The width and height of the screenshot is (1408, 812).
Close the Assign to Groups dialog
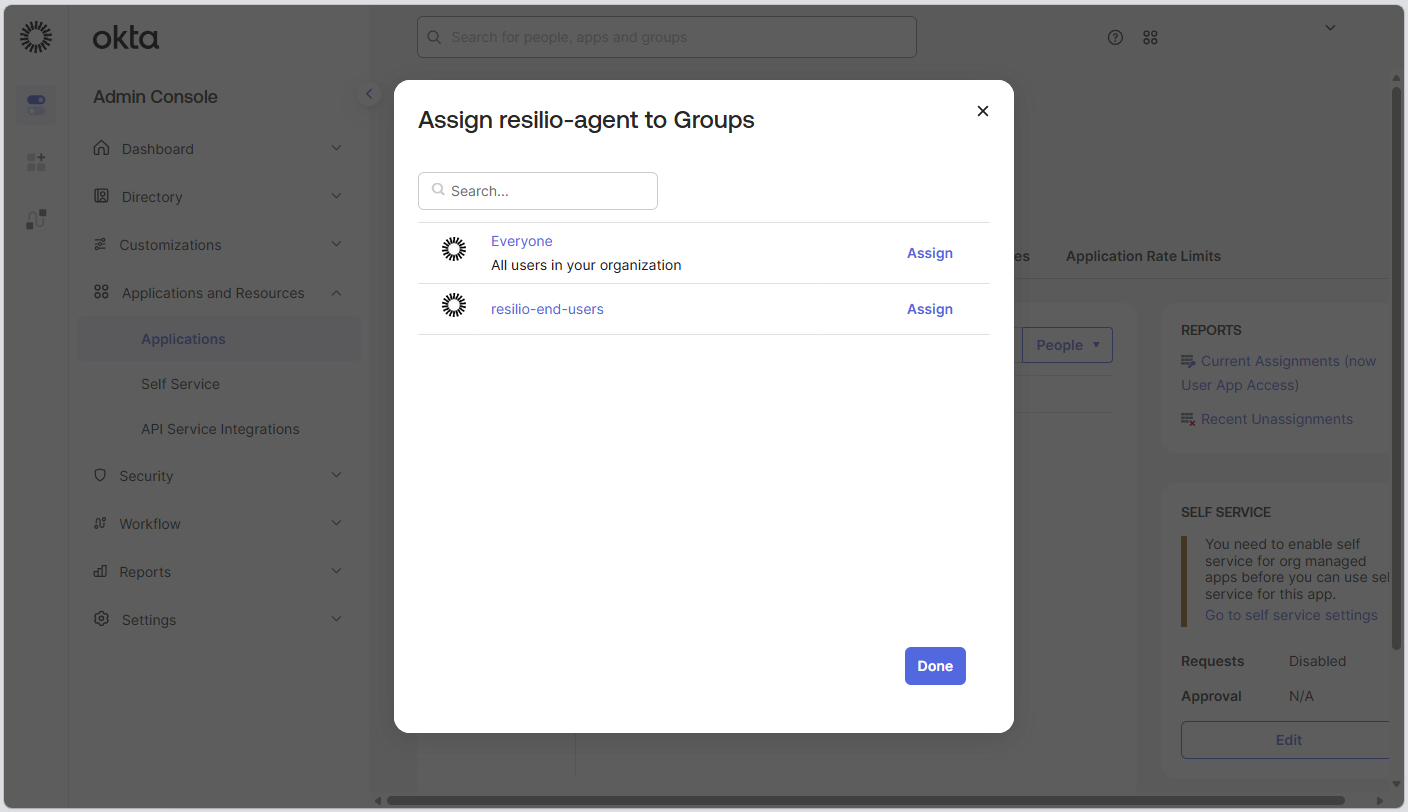point(983,111)
